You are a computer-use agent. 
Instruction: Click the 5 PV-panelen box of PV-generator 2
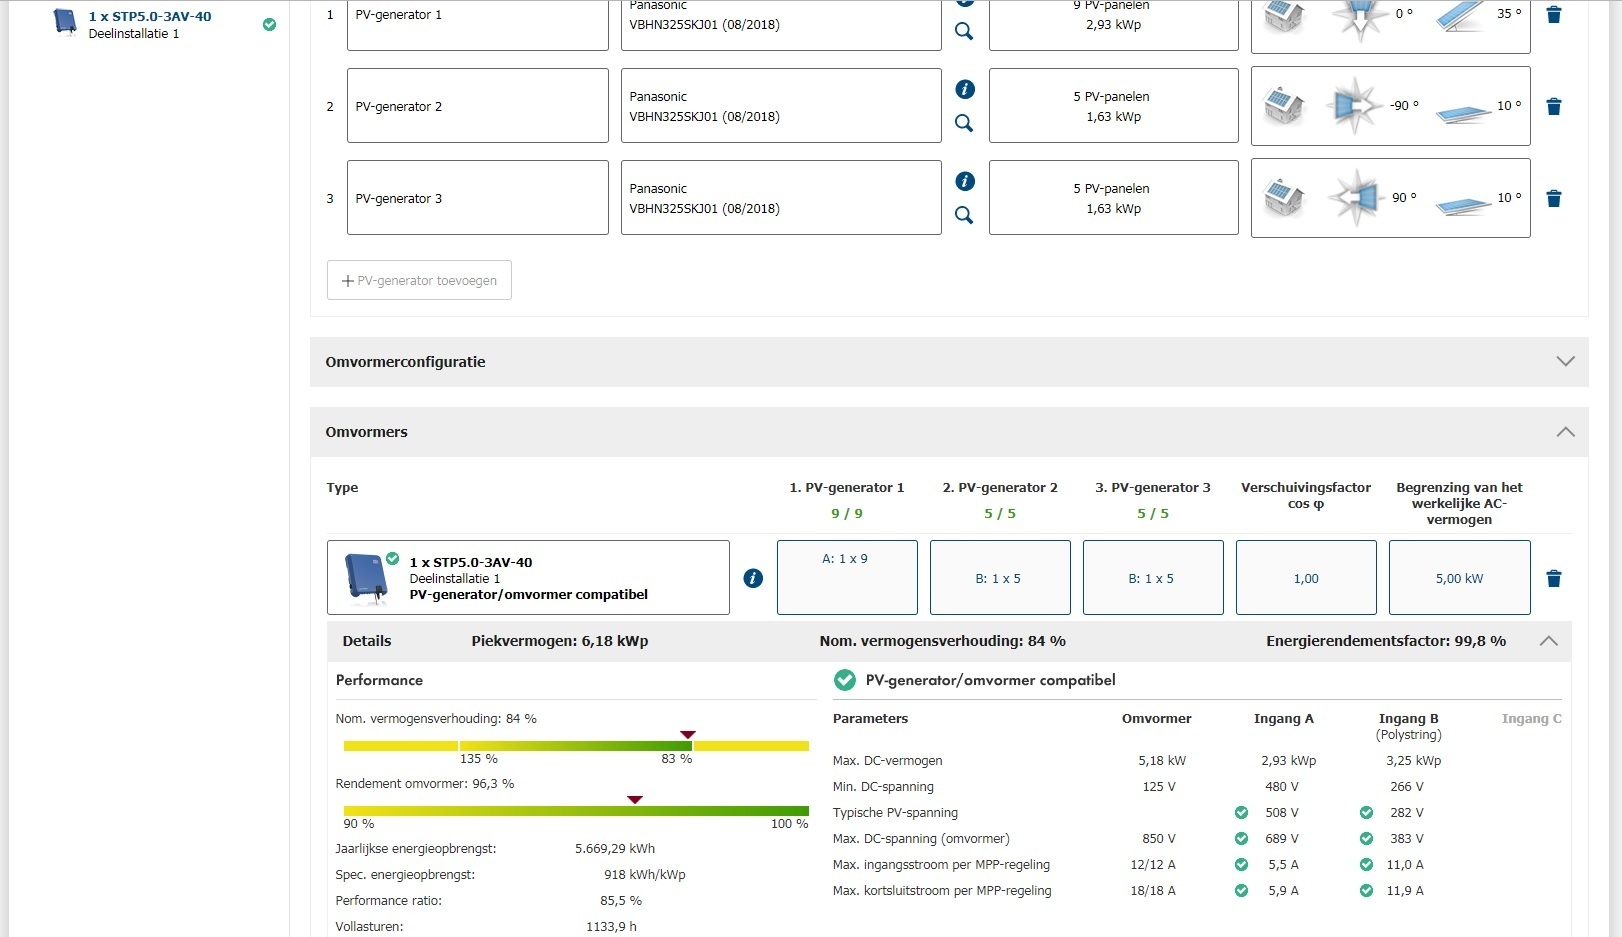(1113, 106)
